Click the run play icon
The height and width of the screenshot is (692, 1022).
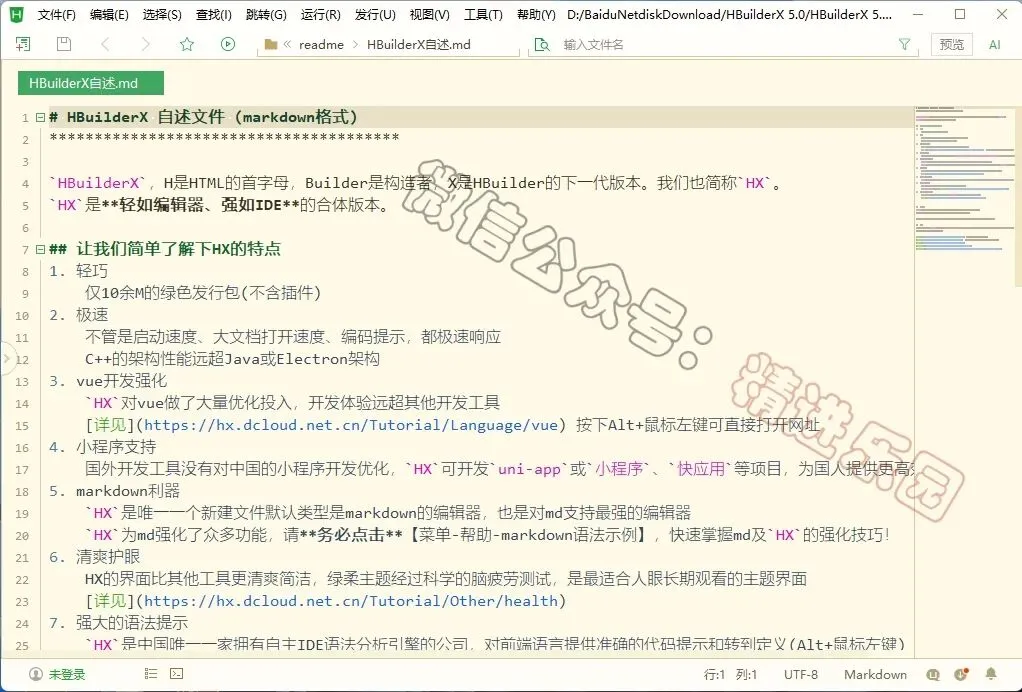click(x=227, y=44)
